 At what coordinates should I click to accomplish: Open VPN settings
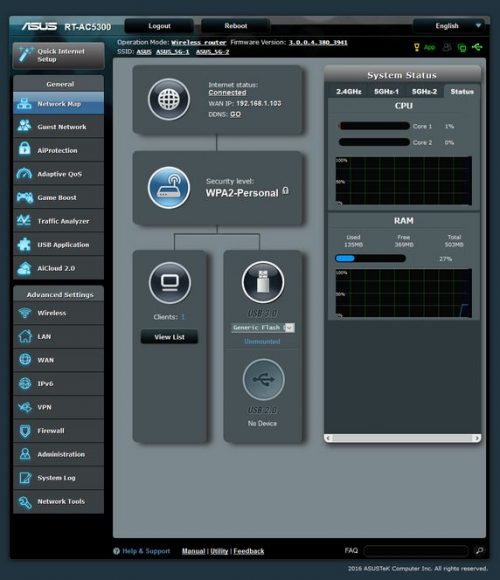click(x=58, y=407)
